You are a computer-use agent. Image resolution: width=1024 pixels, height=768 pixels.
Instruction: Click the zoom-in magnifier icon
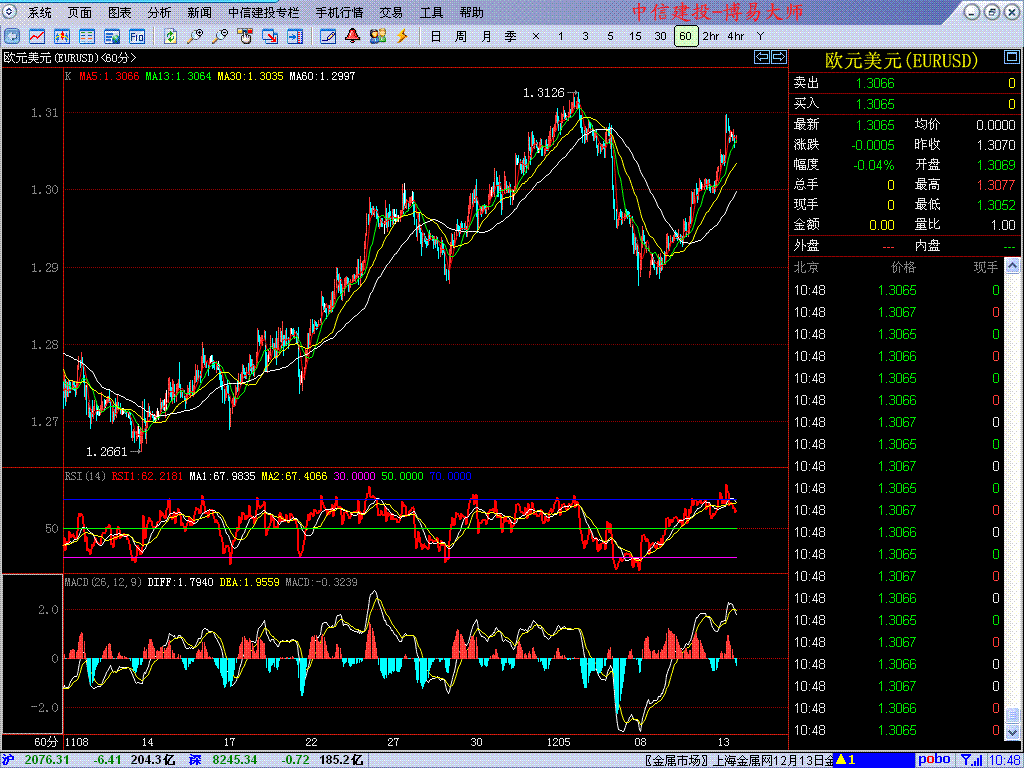(196, 36)
